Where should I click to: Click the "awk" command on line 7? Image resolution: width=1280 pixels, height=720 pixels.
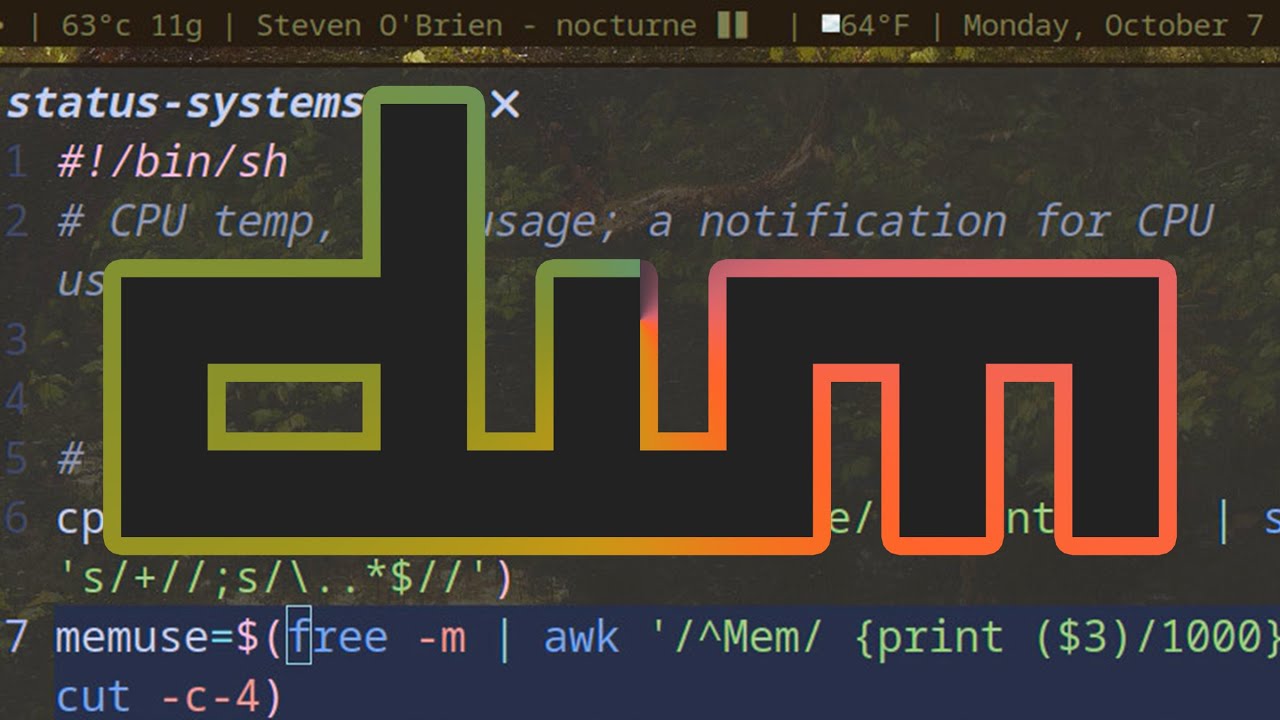581,637
